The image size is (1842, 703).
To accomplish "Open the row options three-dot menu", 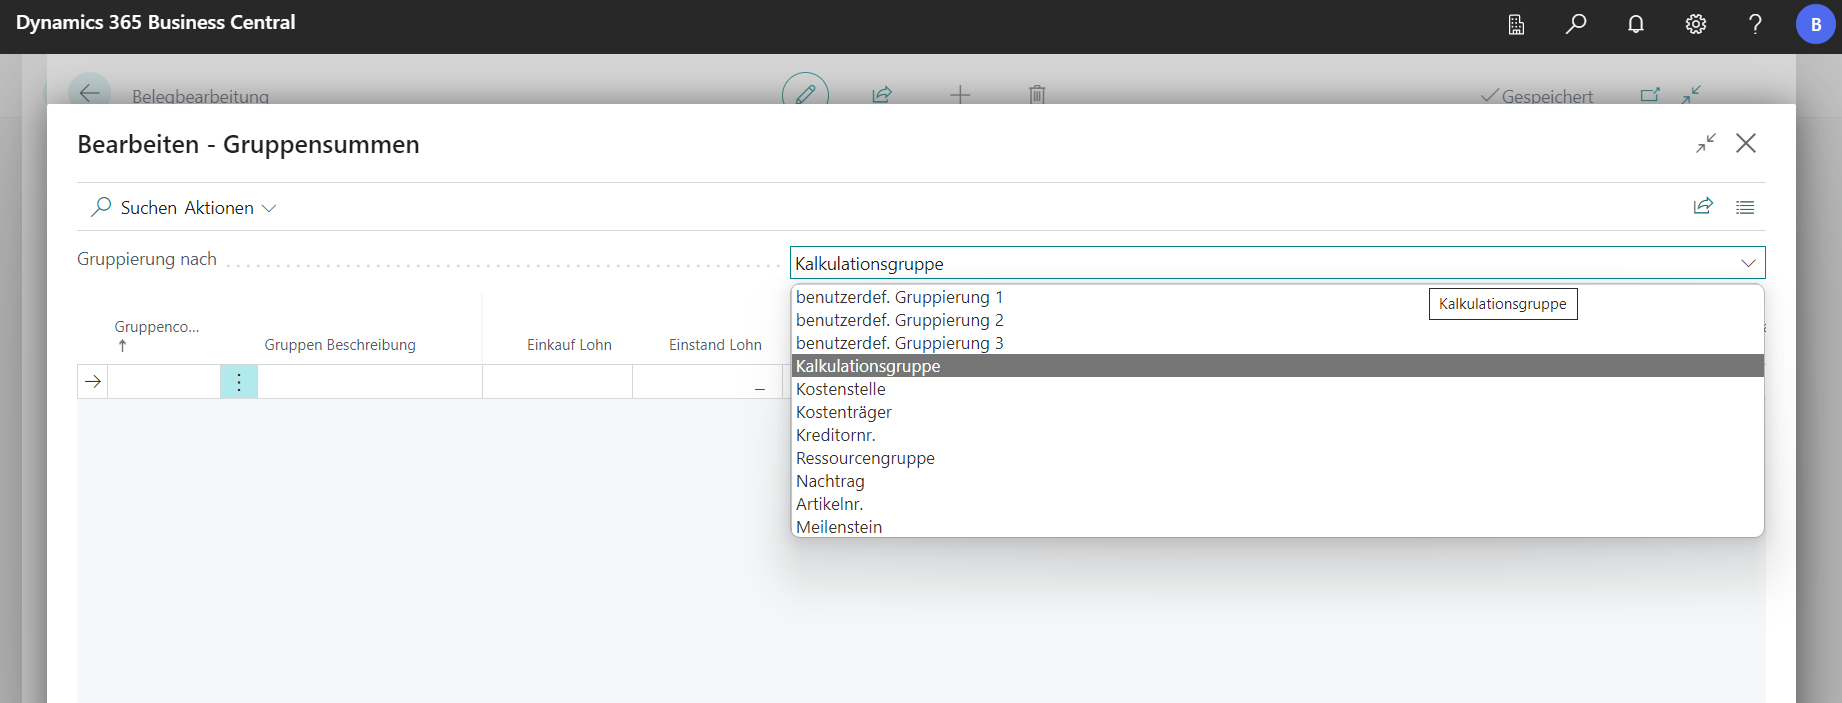I will click(239, 382).
